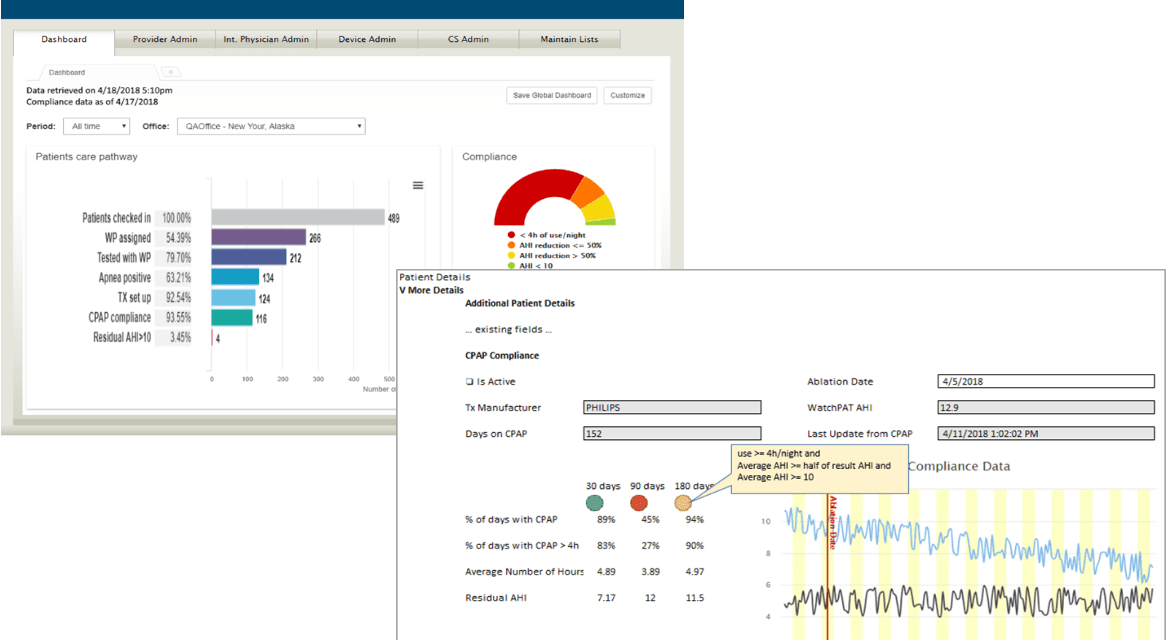Click the 'Patient Details' heading
This screenshot has width=1174, height=640.
coord(434,277)
